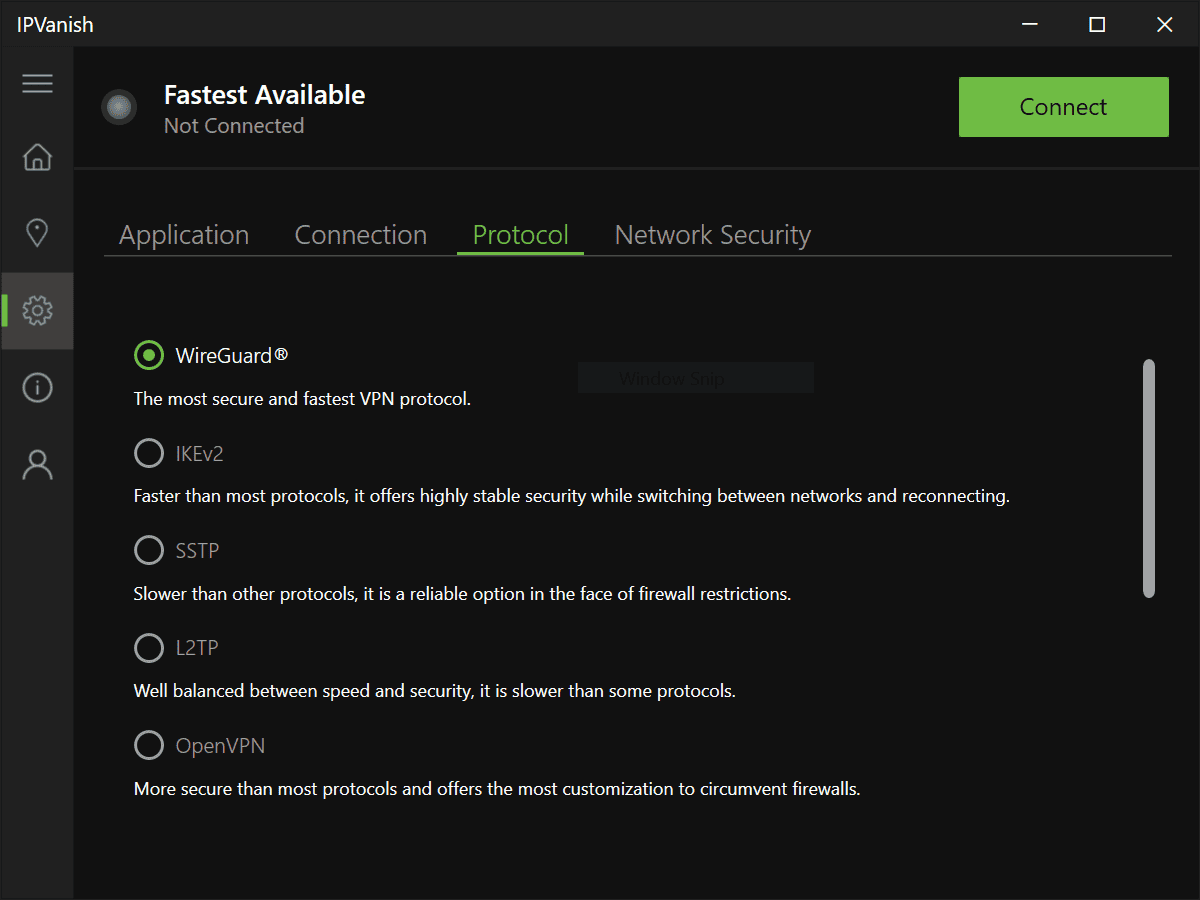Screen dimensions: 1200x900
Task: Click the 'Slower than other protocols' description
Action: (x=462, y=594)
